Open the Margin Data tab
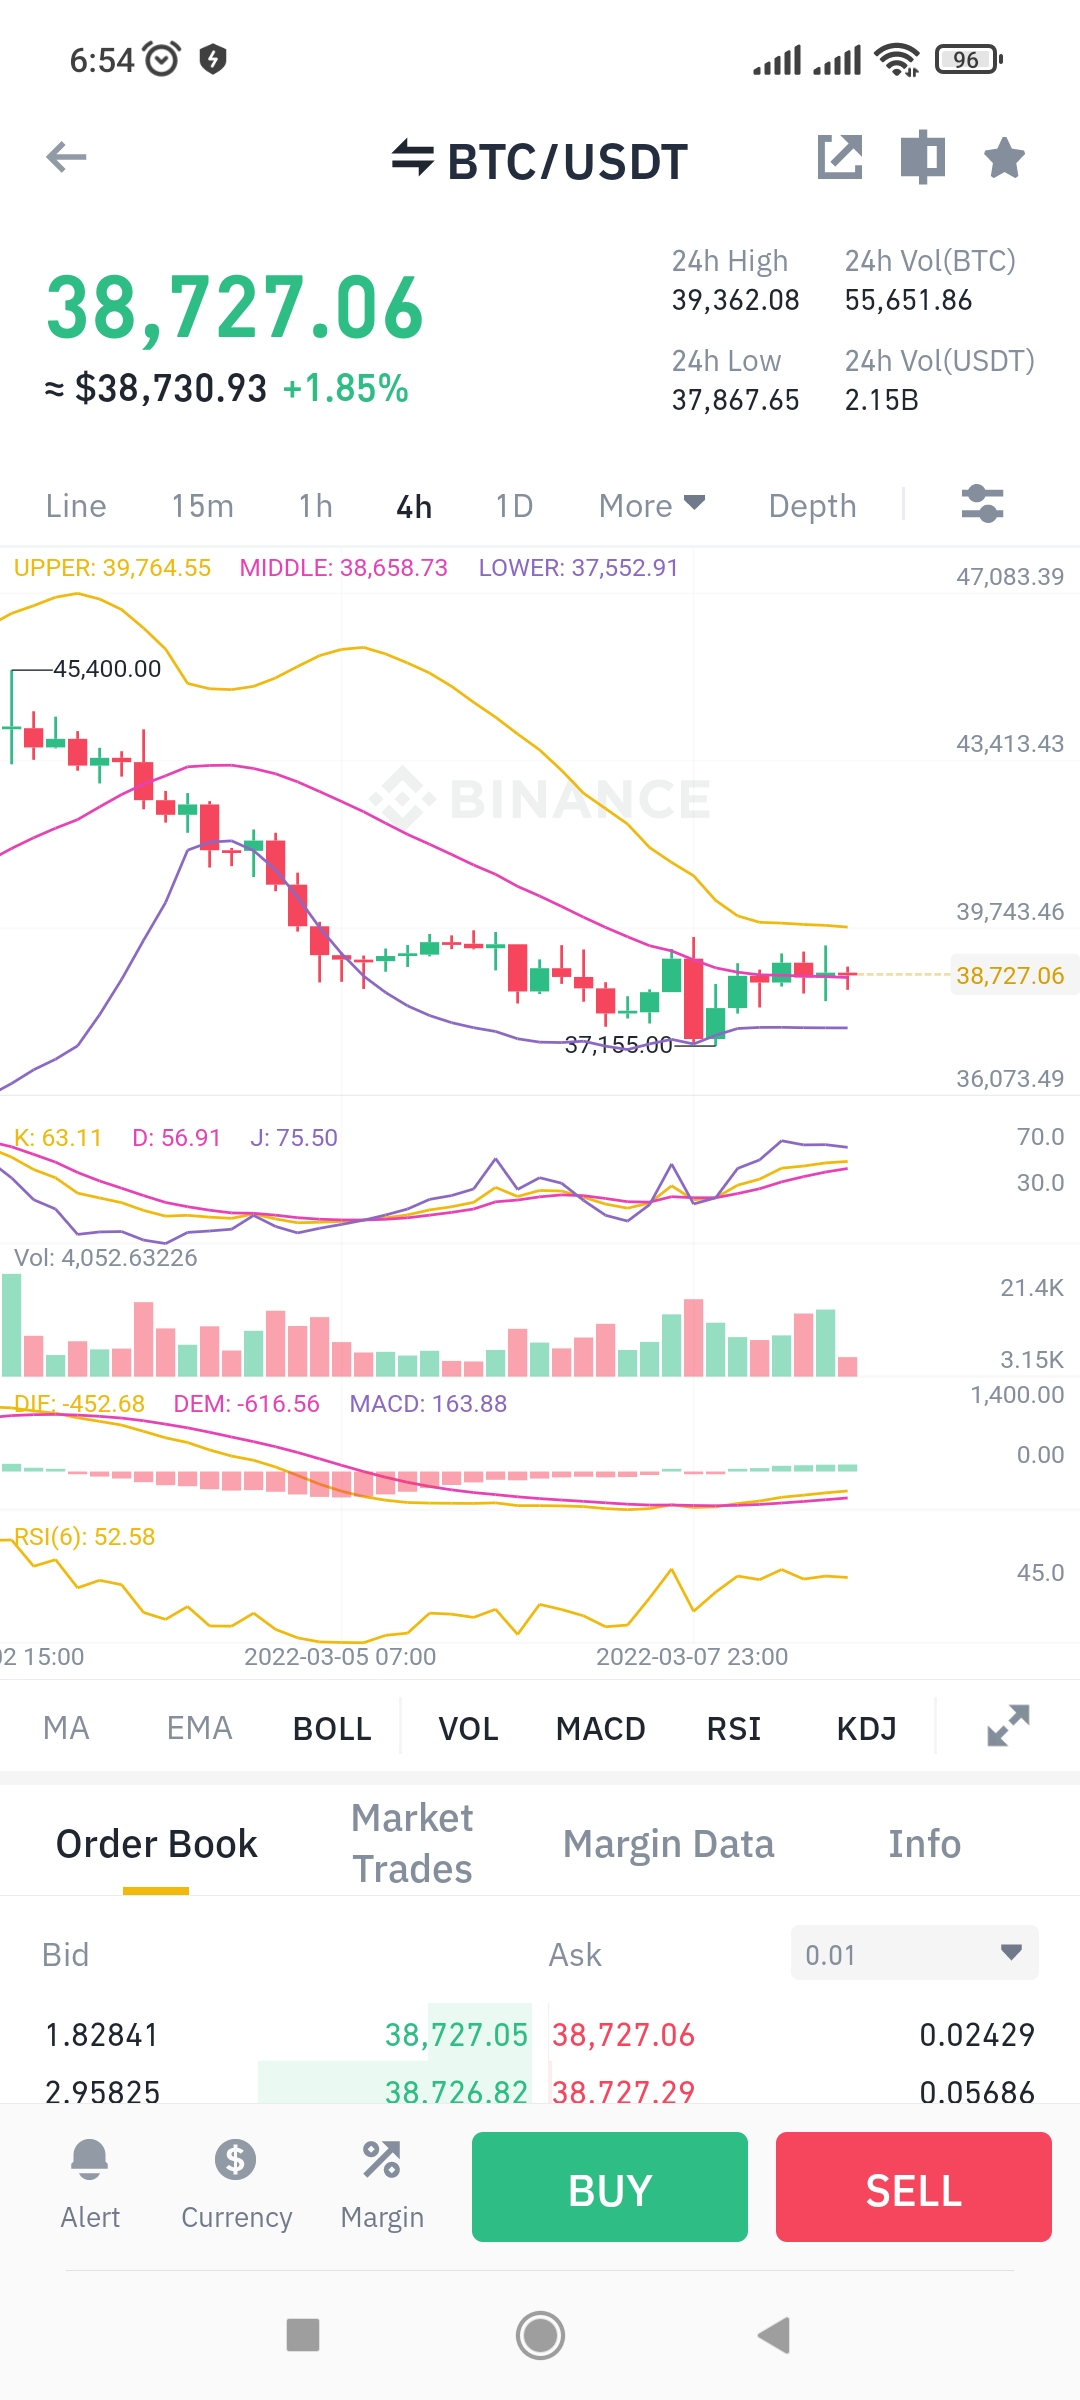 (x=668, y=1844)
